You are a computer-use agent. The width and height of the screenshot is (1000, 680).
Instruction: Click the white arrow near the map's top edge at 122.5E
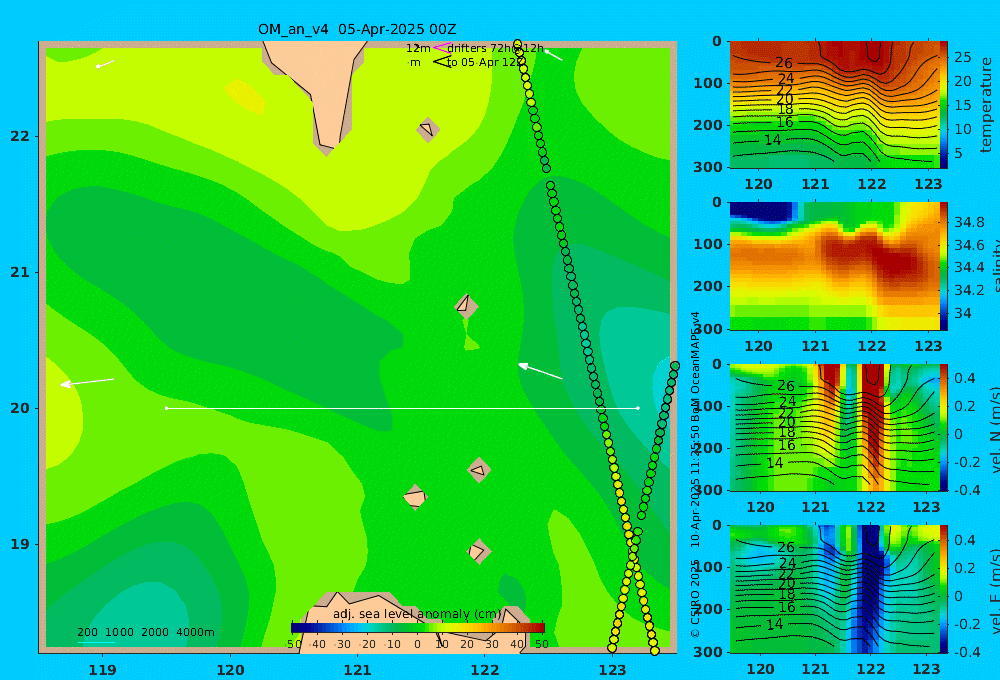553,55
